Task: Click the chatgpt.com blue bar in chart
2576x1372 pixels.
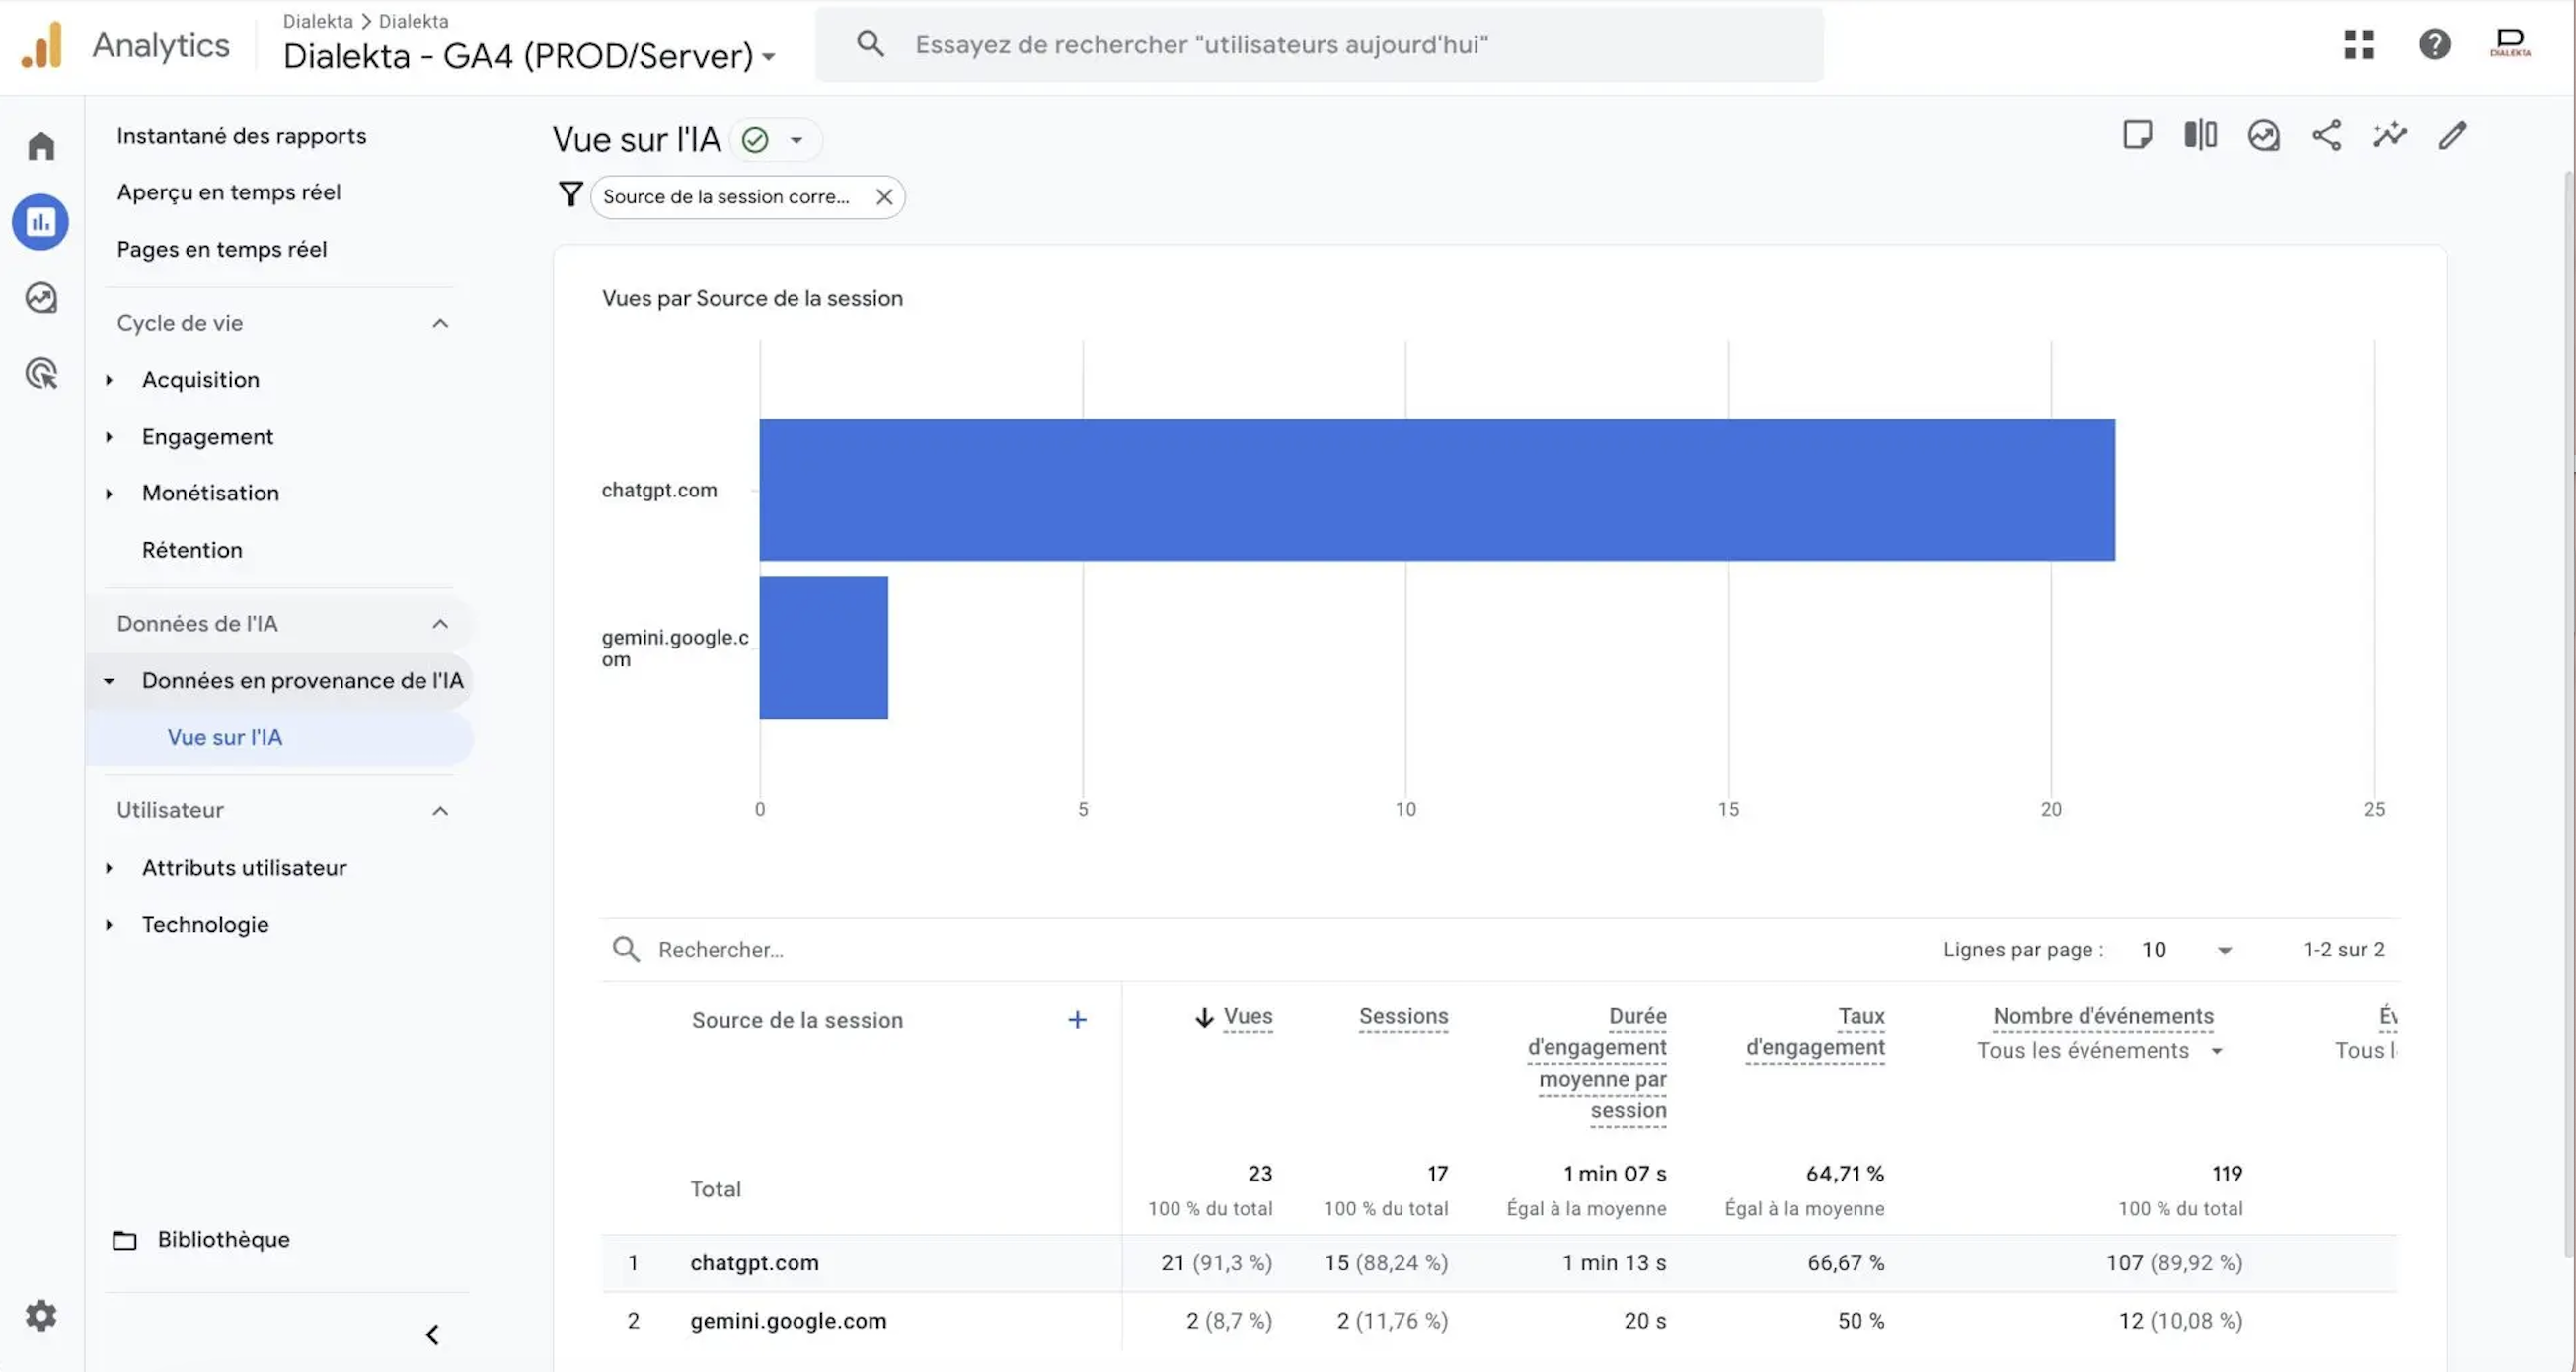Action: [1436, 490]
